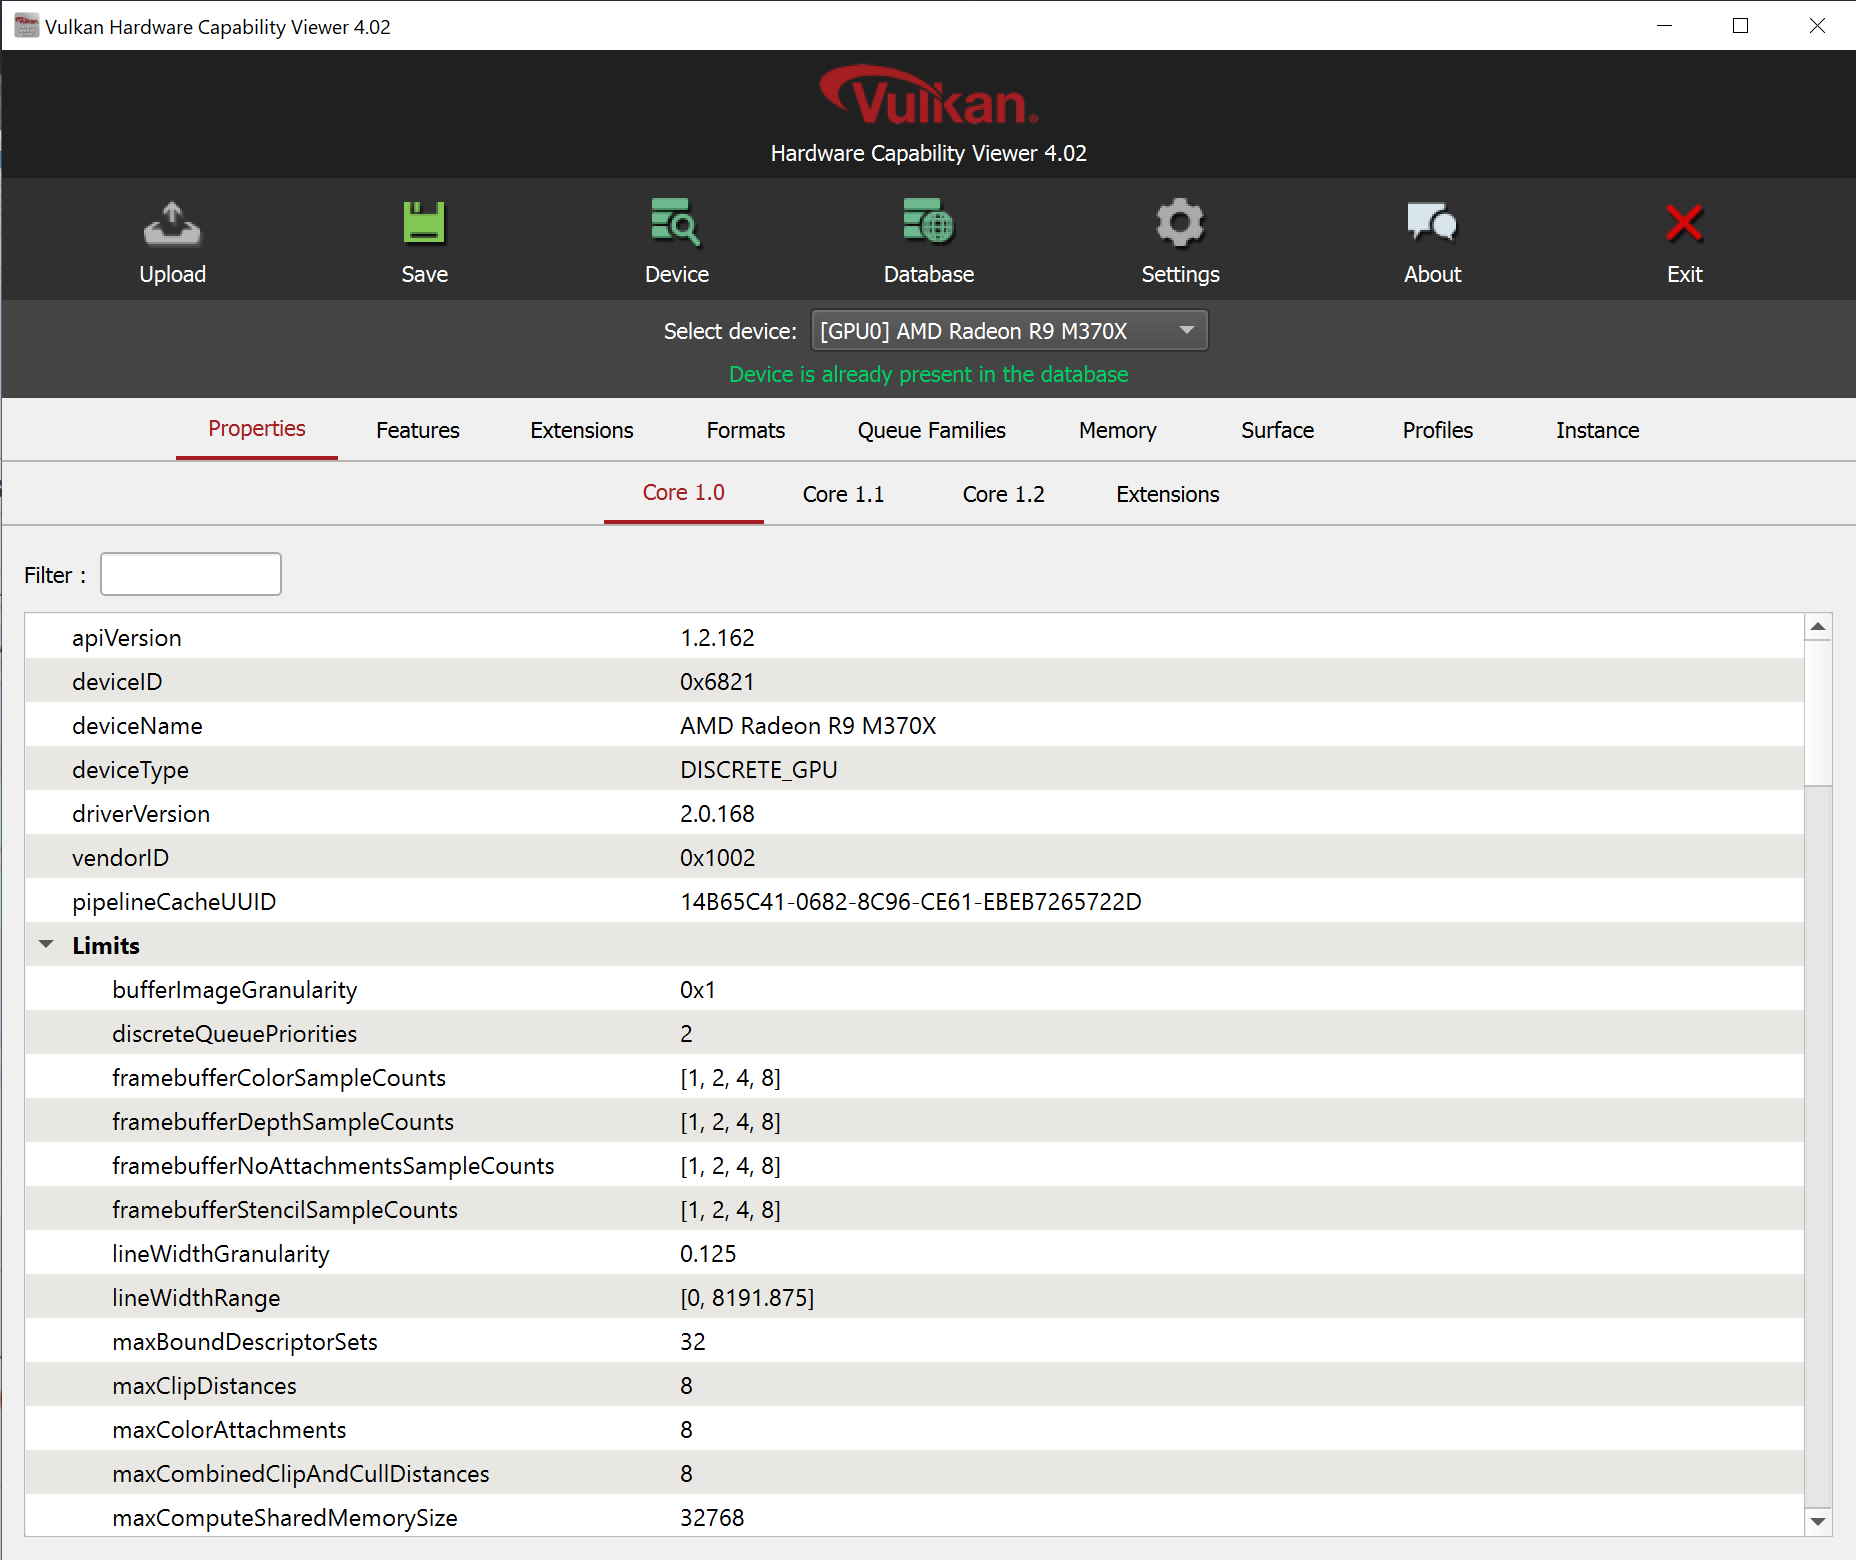Click the pipelineCacheUUID value 14B65C41-0682-8C96-CE61-EBEB7265722D

tap(911, 902)
